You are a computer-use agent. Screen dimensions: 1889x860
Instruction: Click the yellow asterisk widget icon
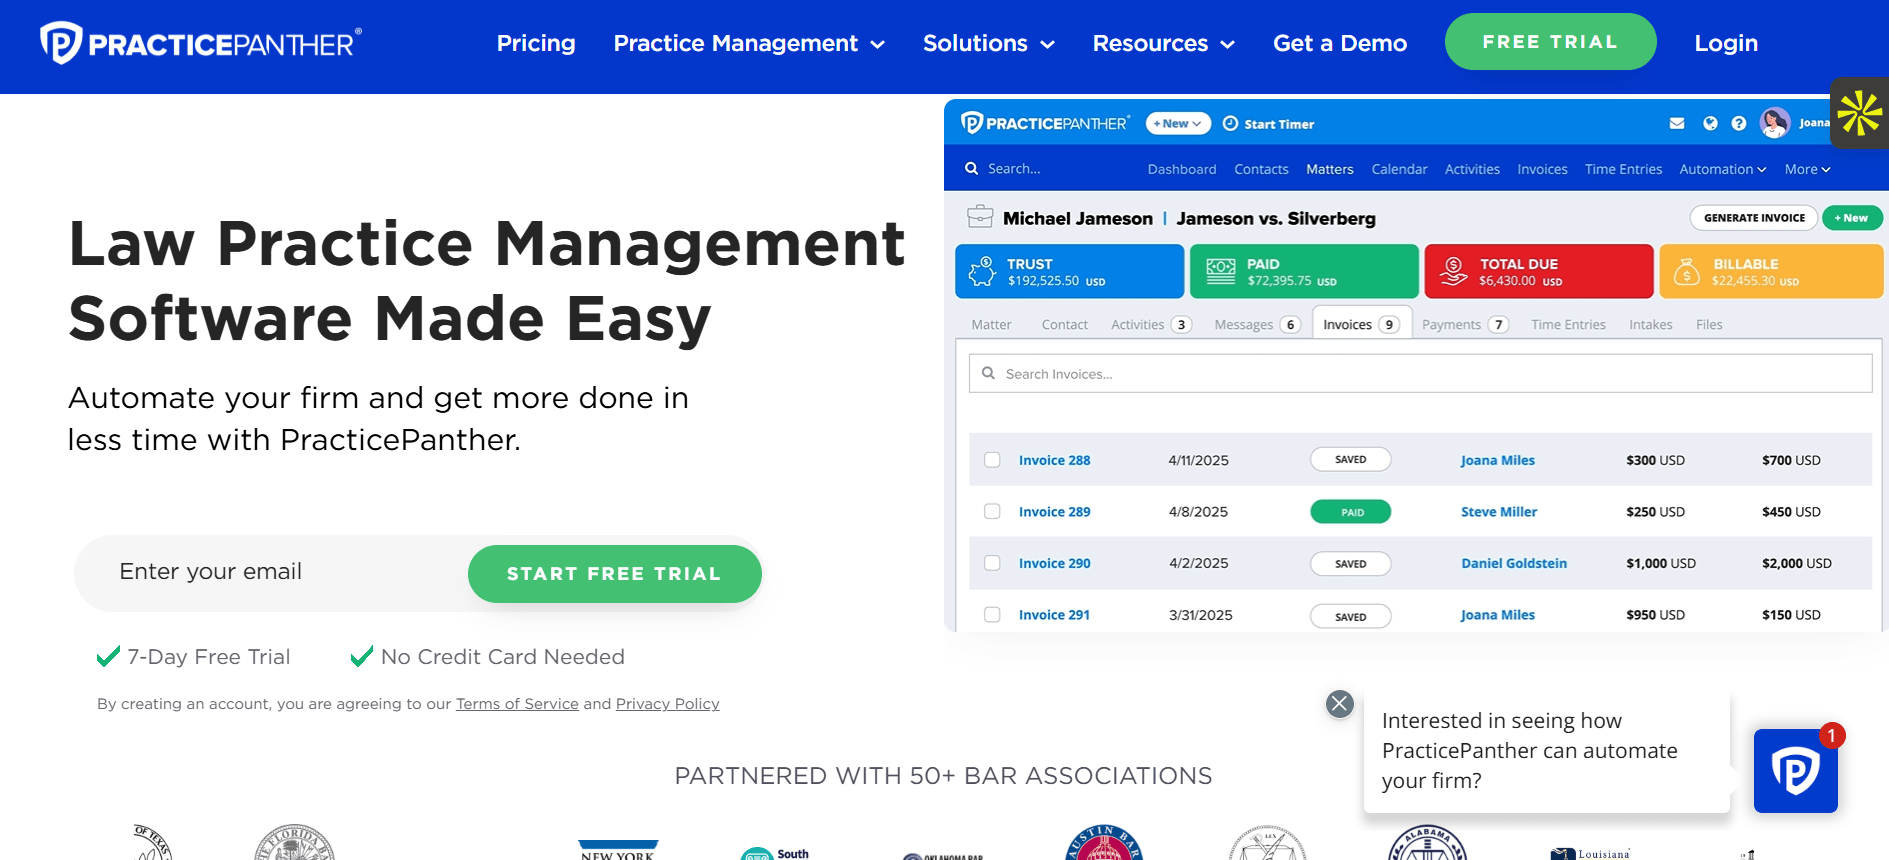click(1859, 113)
